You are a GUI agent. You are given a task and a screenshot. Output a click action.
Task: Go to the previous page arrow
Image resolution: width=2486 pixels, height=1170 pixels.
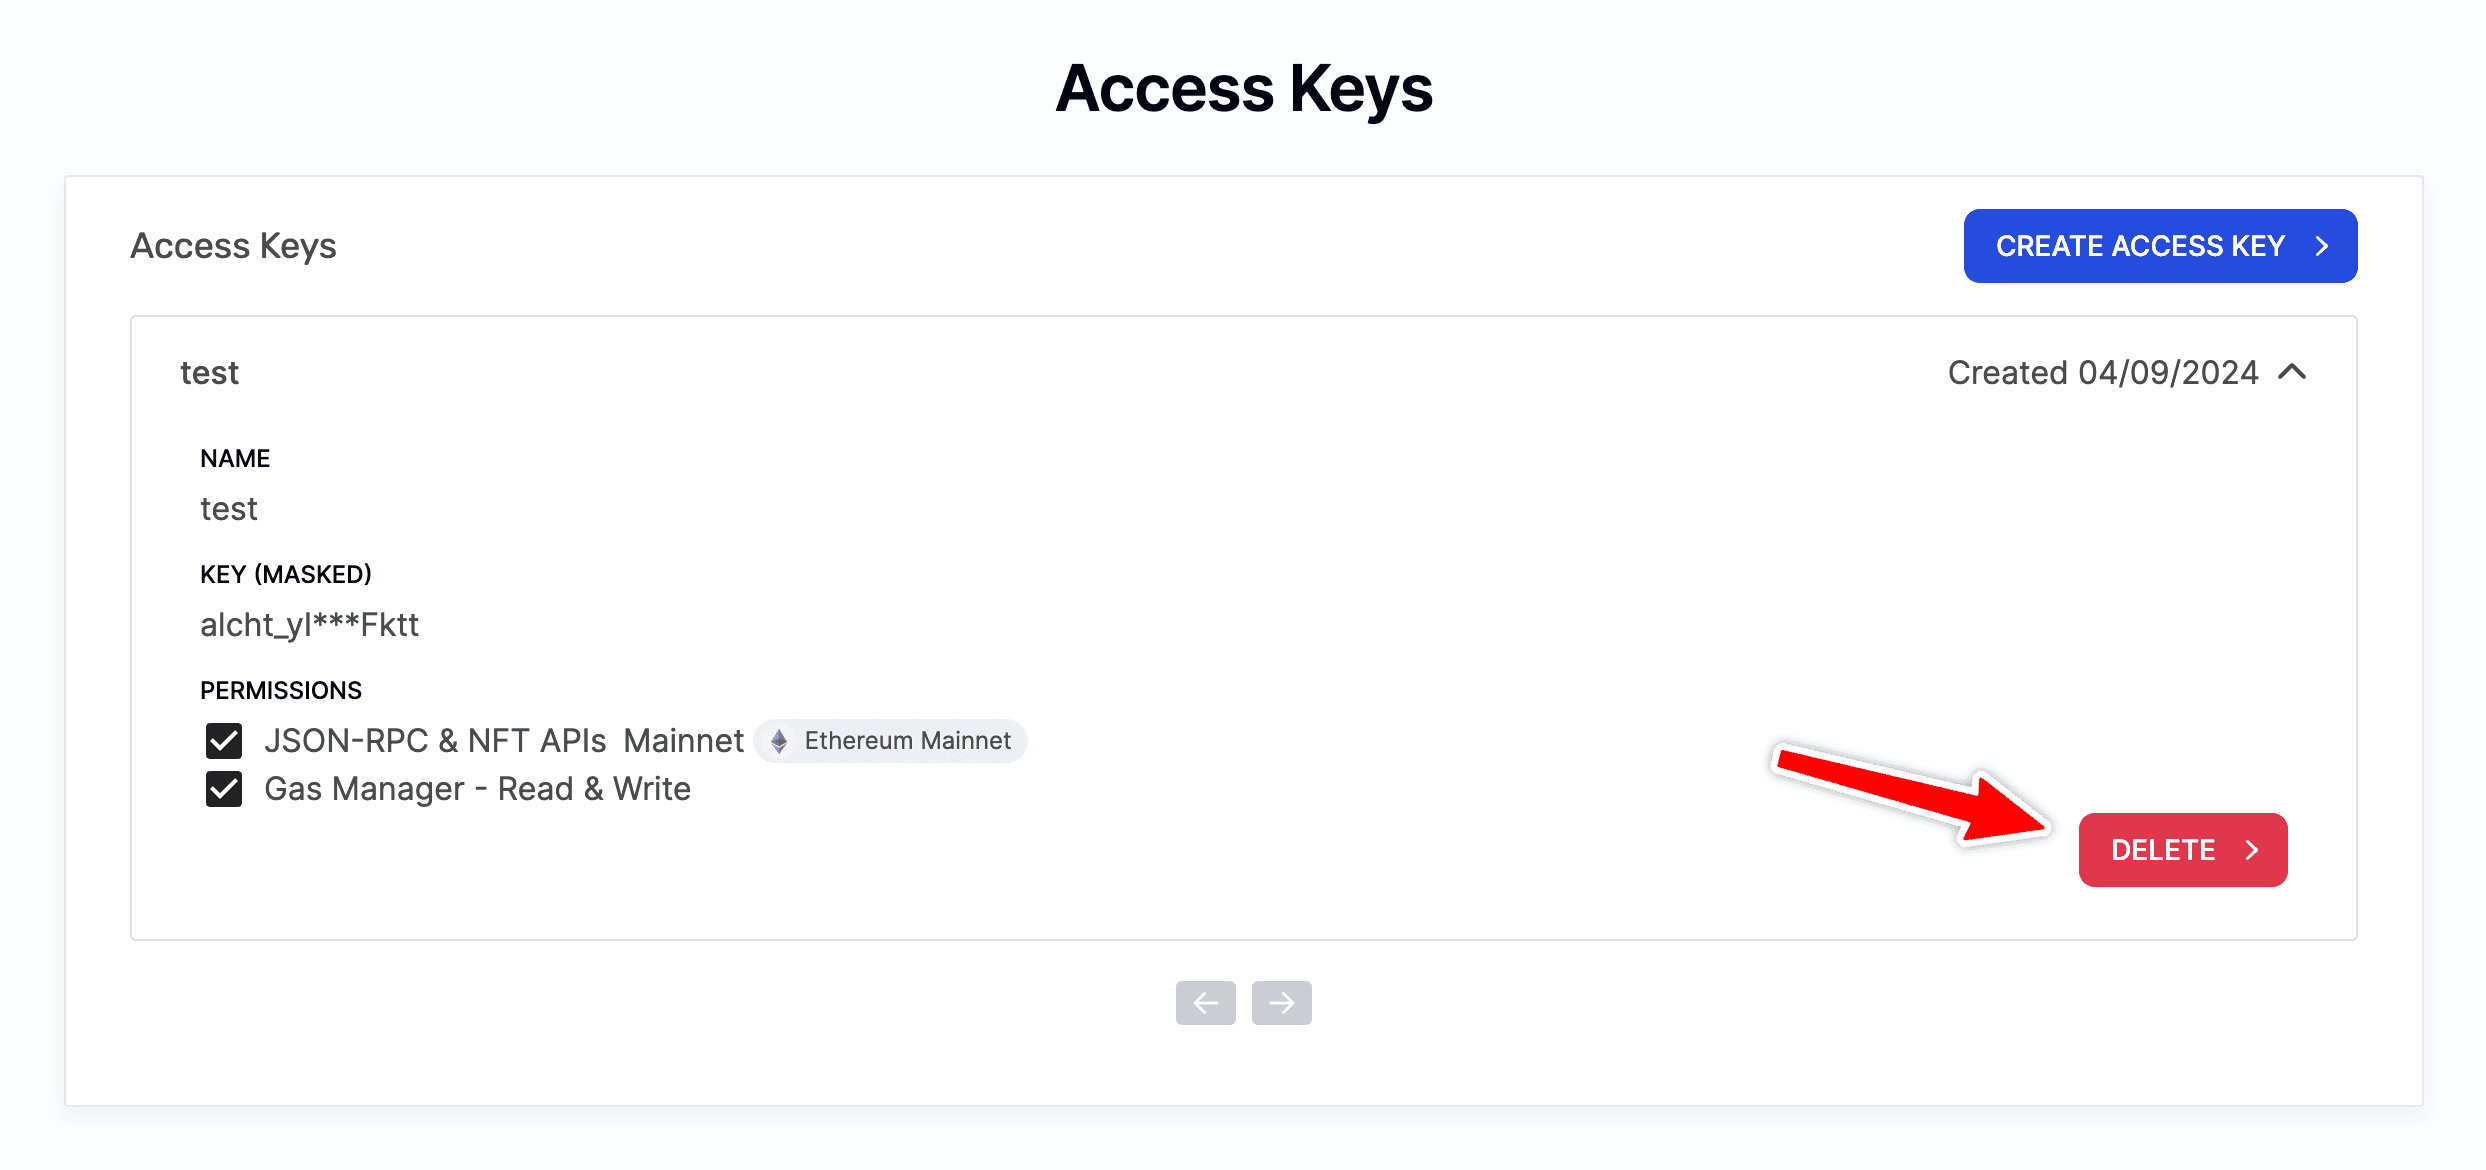click(1205, 1003)
